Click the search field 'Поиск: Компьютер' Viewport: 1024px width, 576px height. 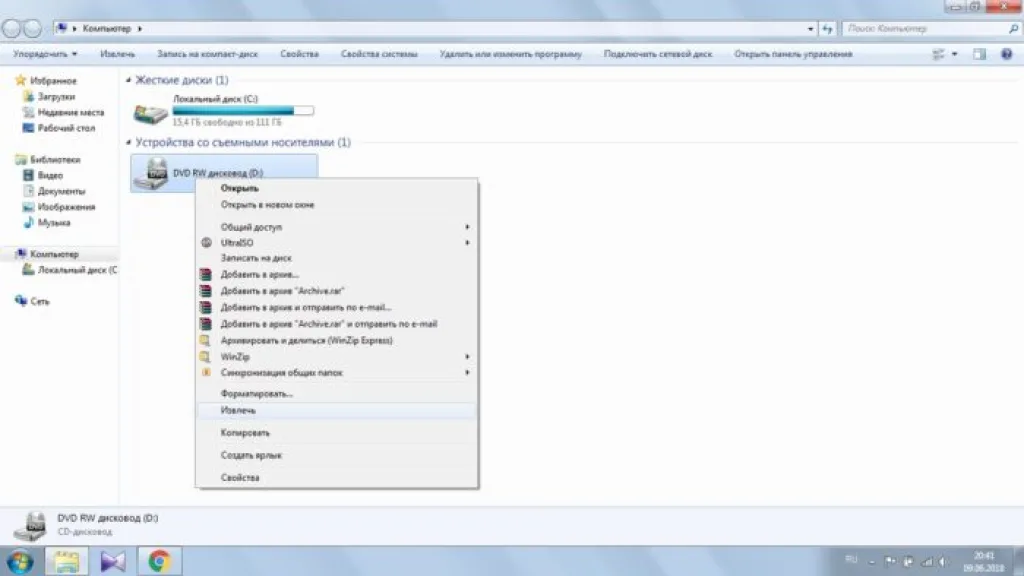click(931, 29)
